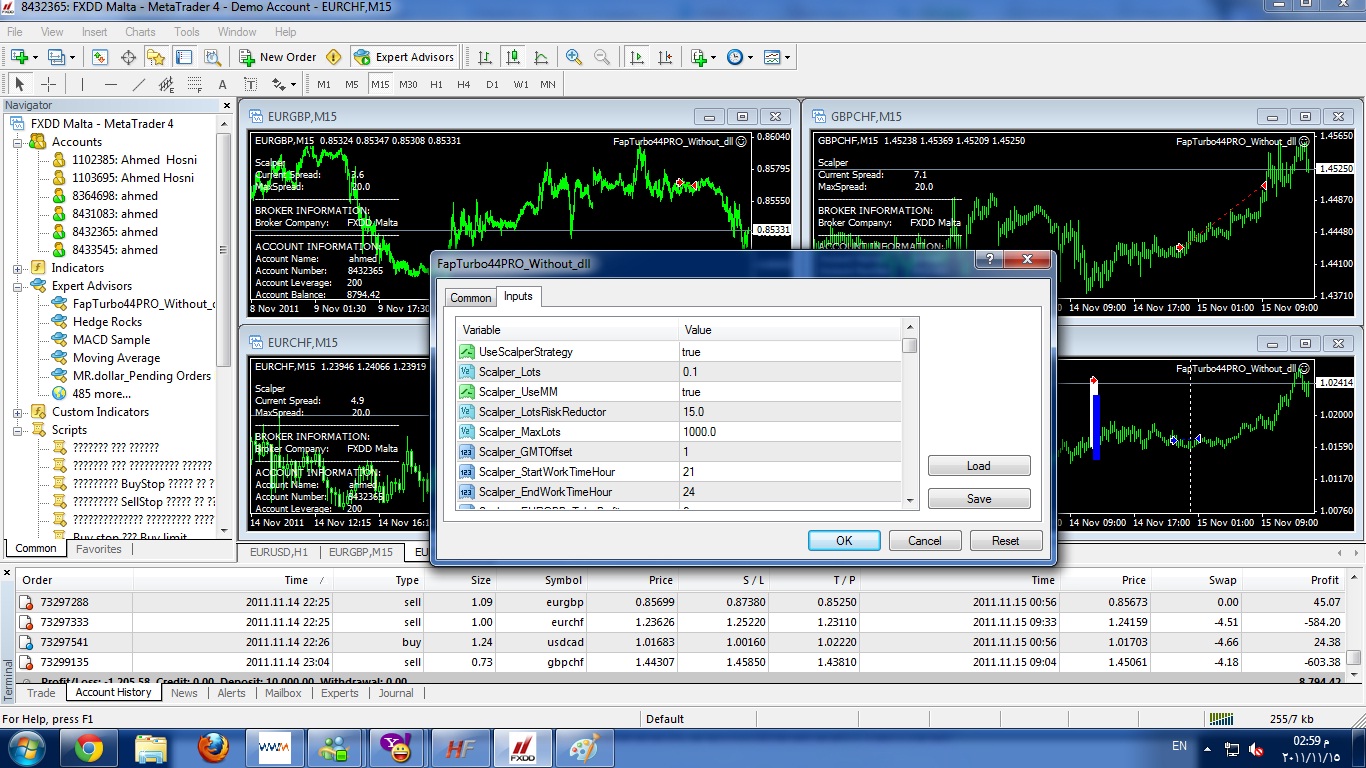Select the Crosshair tool

click(48, 84)
